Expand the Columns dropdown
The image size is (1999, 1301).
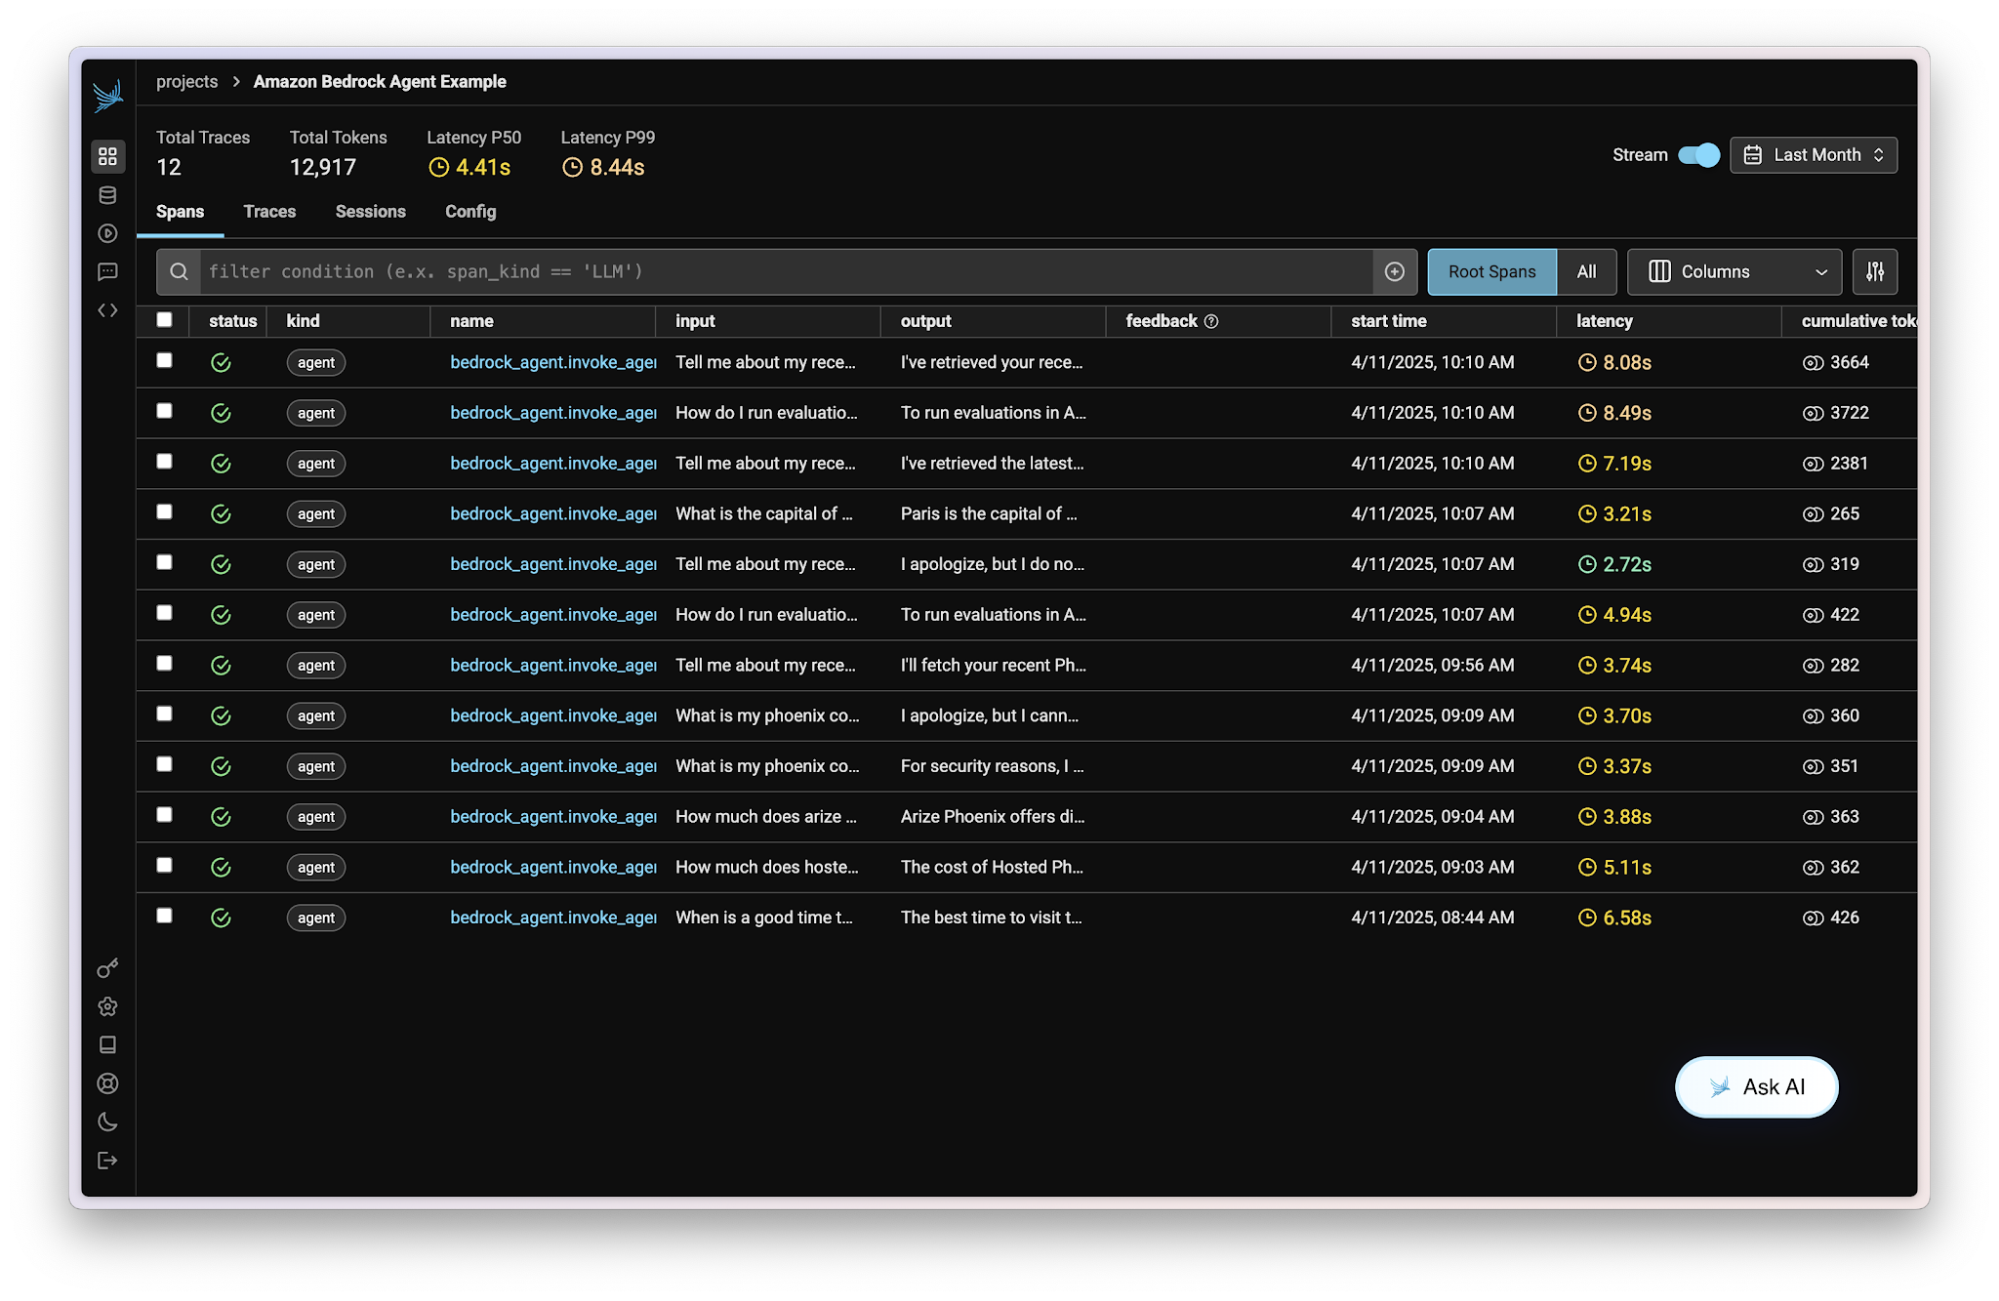1734,271
